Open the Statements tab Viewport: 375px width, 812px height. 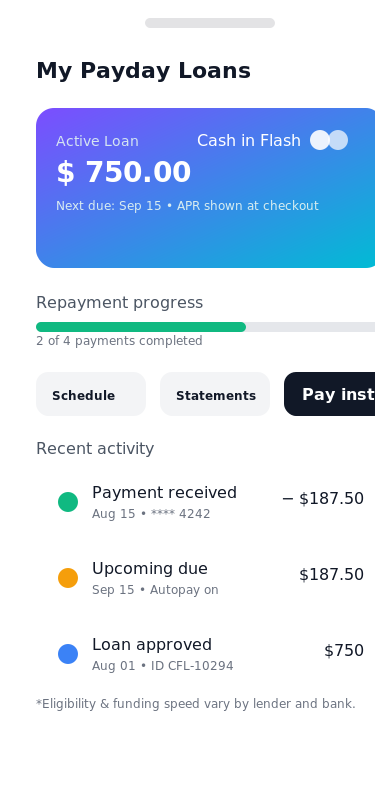215,394
